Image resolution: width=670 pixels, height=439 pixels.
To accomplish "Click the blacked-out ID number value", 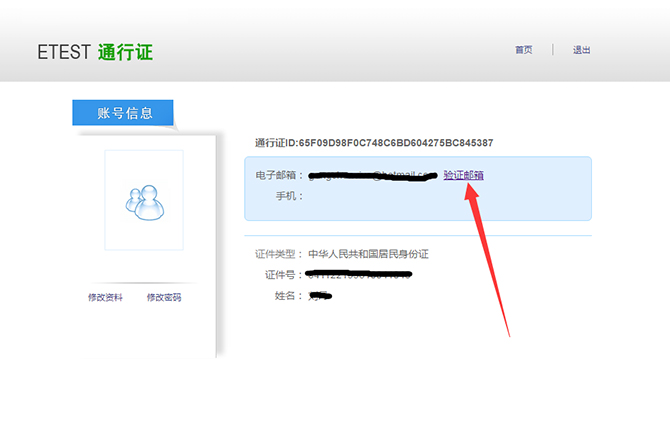I will tap(359, 274).
